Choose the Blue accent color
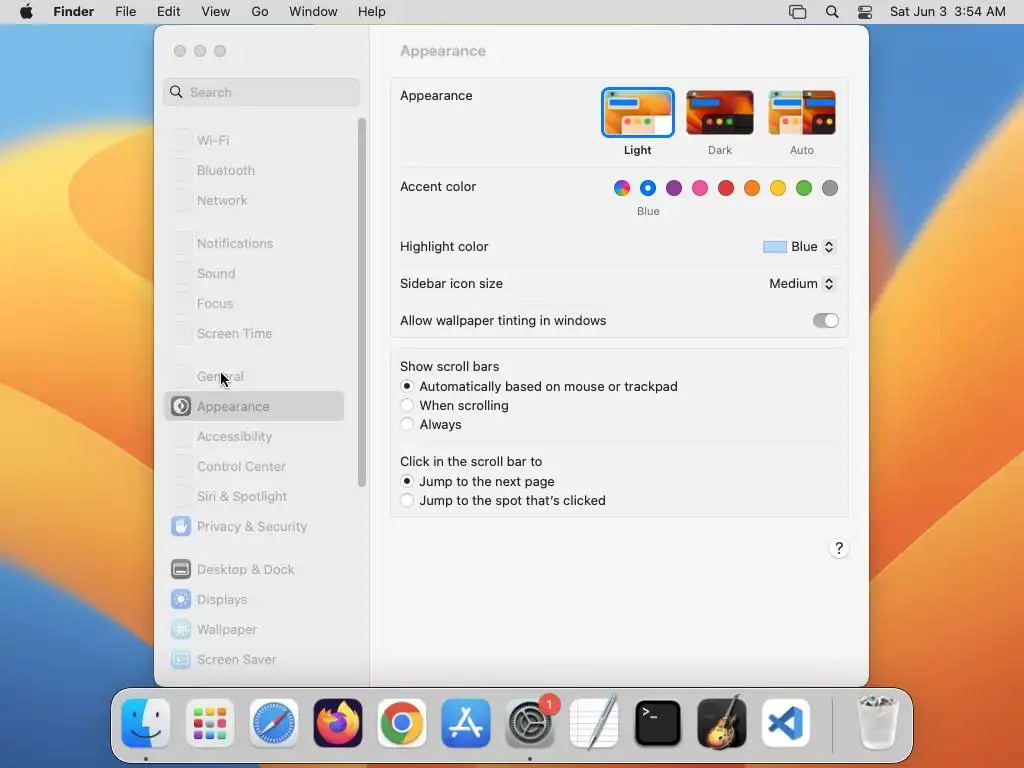 pyautogui.click(x=648, y=188)
